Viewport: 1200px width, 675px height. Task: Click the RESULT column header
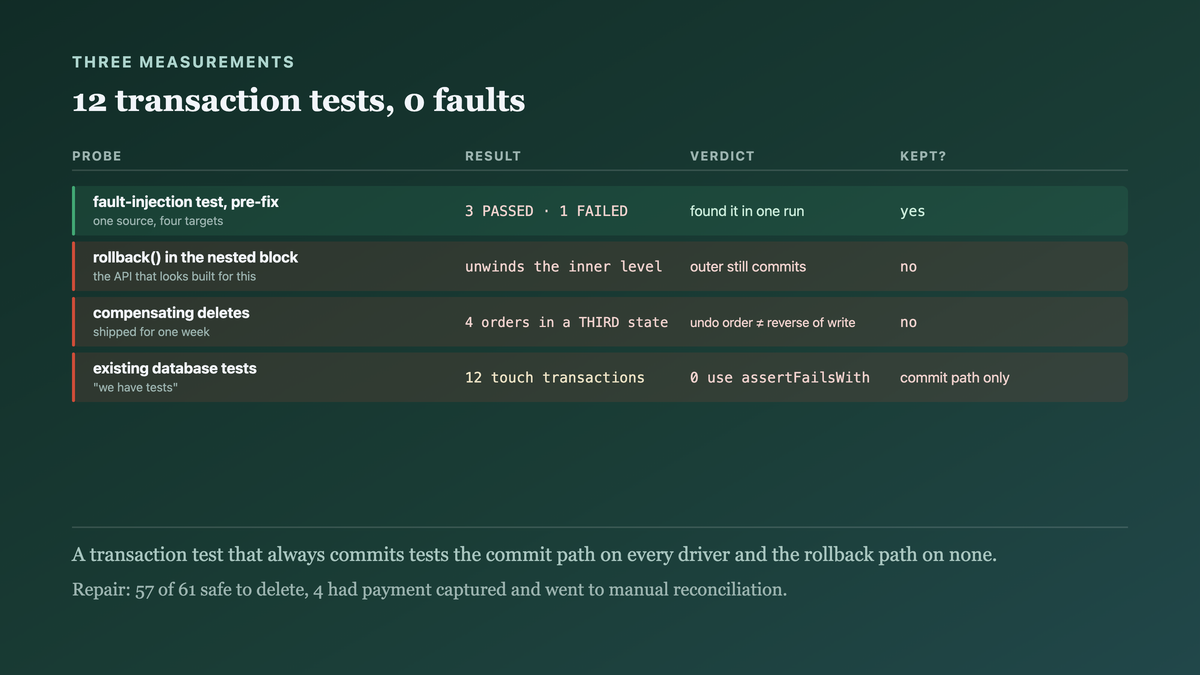coord(493,156)
